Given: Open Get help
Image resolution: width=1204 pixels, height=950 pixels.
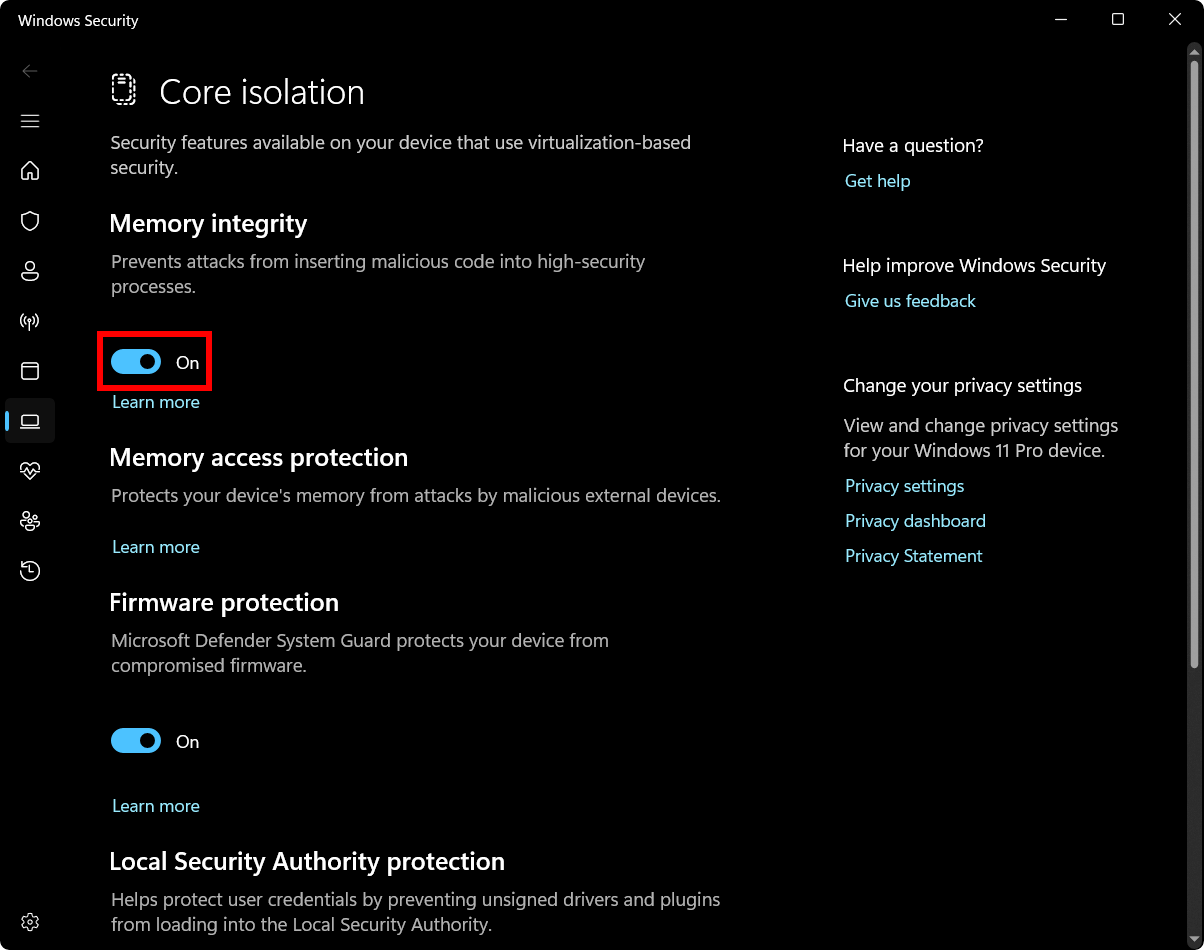Looking at the screenshot, I should (x=877, y=180).
